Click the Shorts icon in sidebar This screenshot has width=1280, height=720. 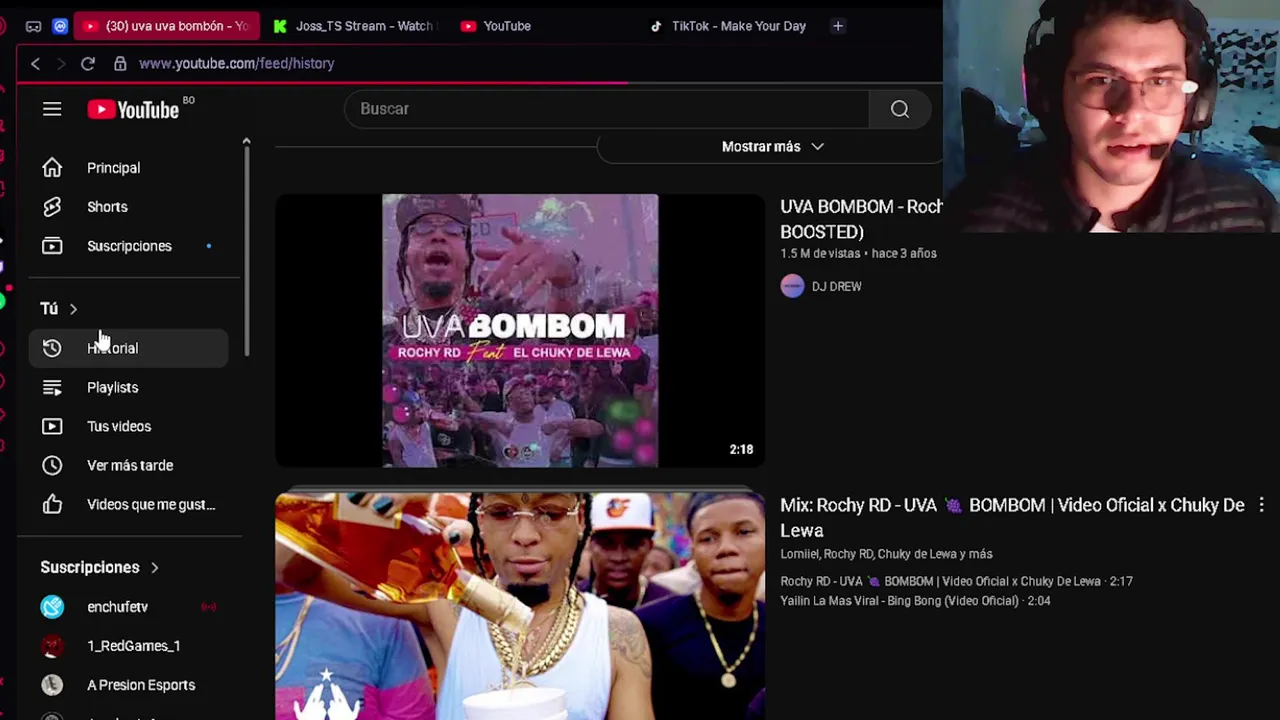pos(52,207)
